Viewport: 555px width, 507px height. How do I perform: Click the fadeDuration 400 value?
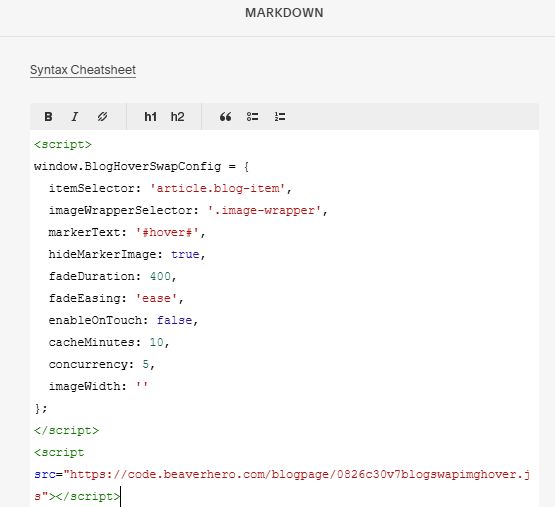(160, 276)
